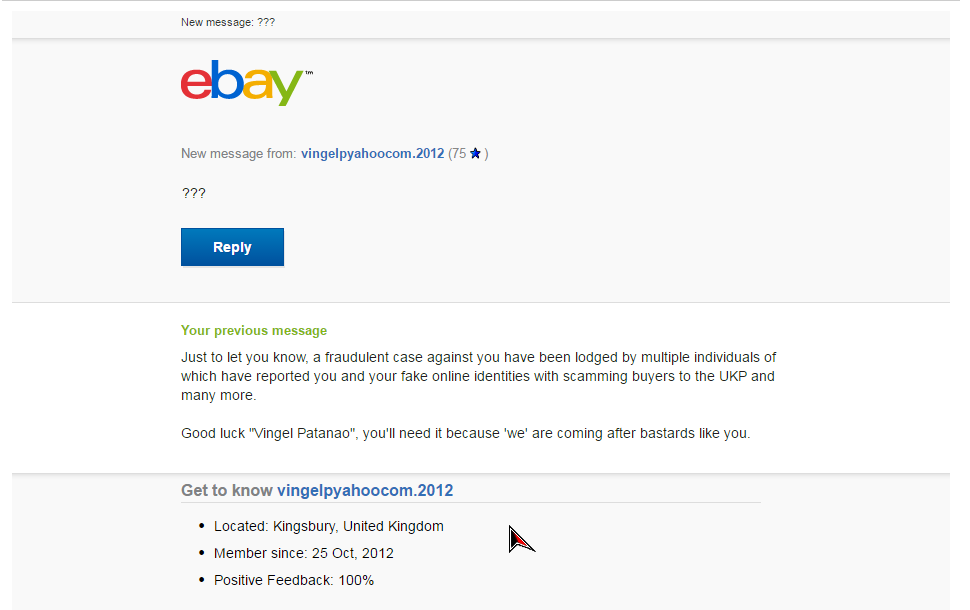Screen dimensions: 970x610
Task: Click the bullet before 'Located'
Action: (x=202, y=526)
